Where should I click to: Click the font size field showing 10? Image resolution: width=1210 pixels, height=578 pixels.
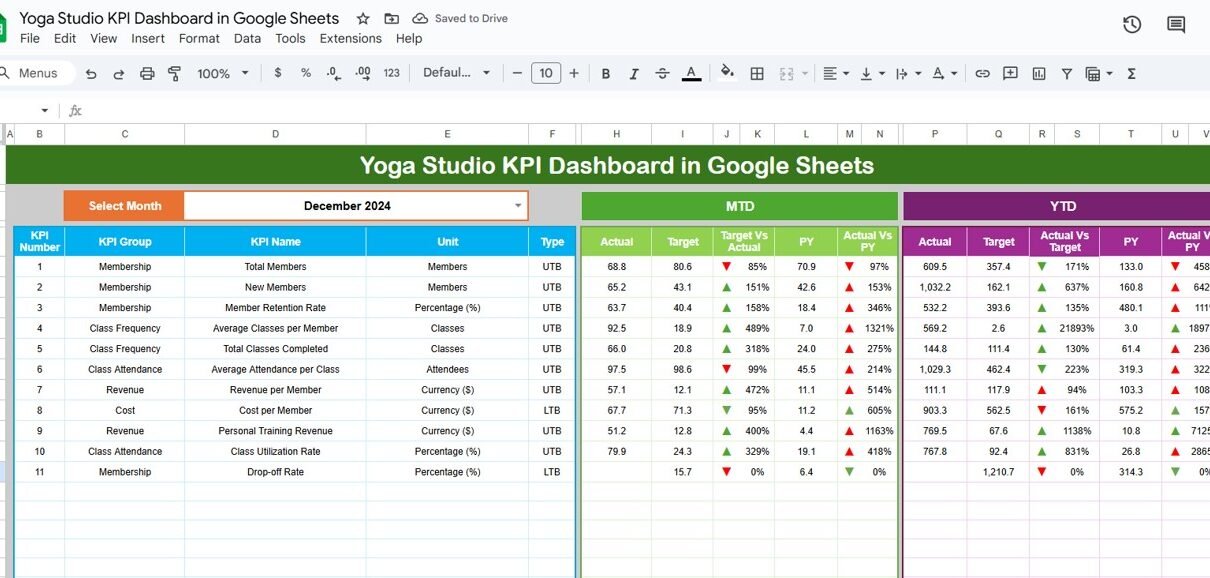coord(545,73)
